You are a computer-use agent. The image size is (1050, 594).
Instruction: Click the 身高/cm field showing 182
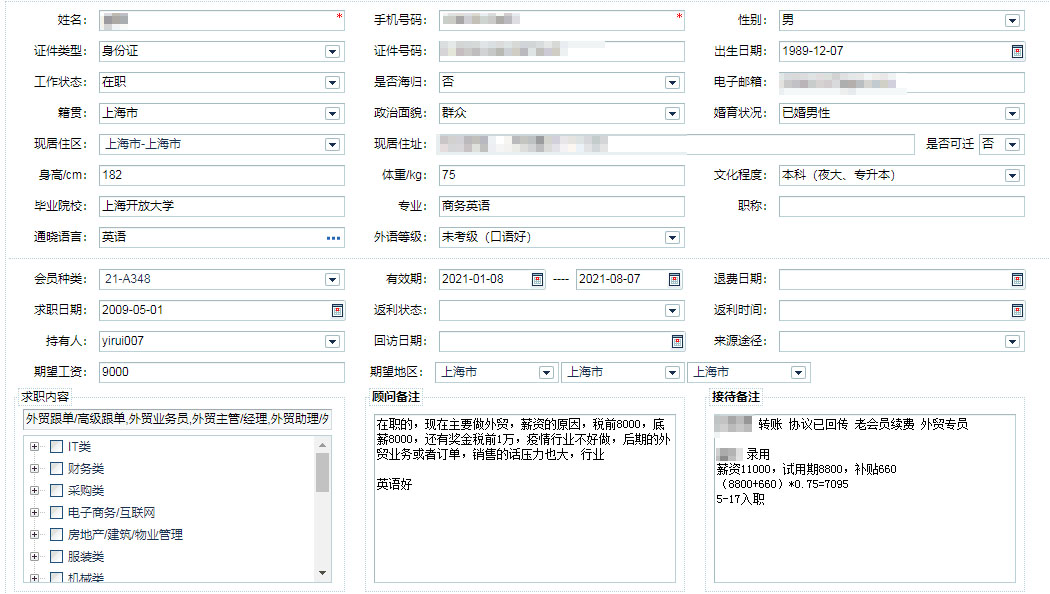[x=222, y=175]
